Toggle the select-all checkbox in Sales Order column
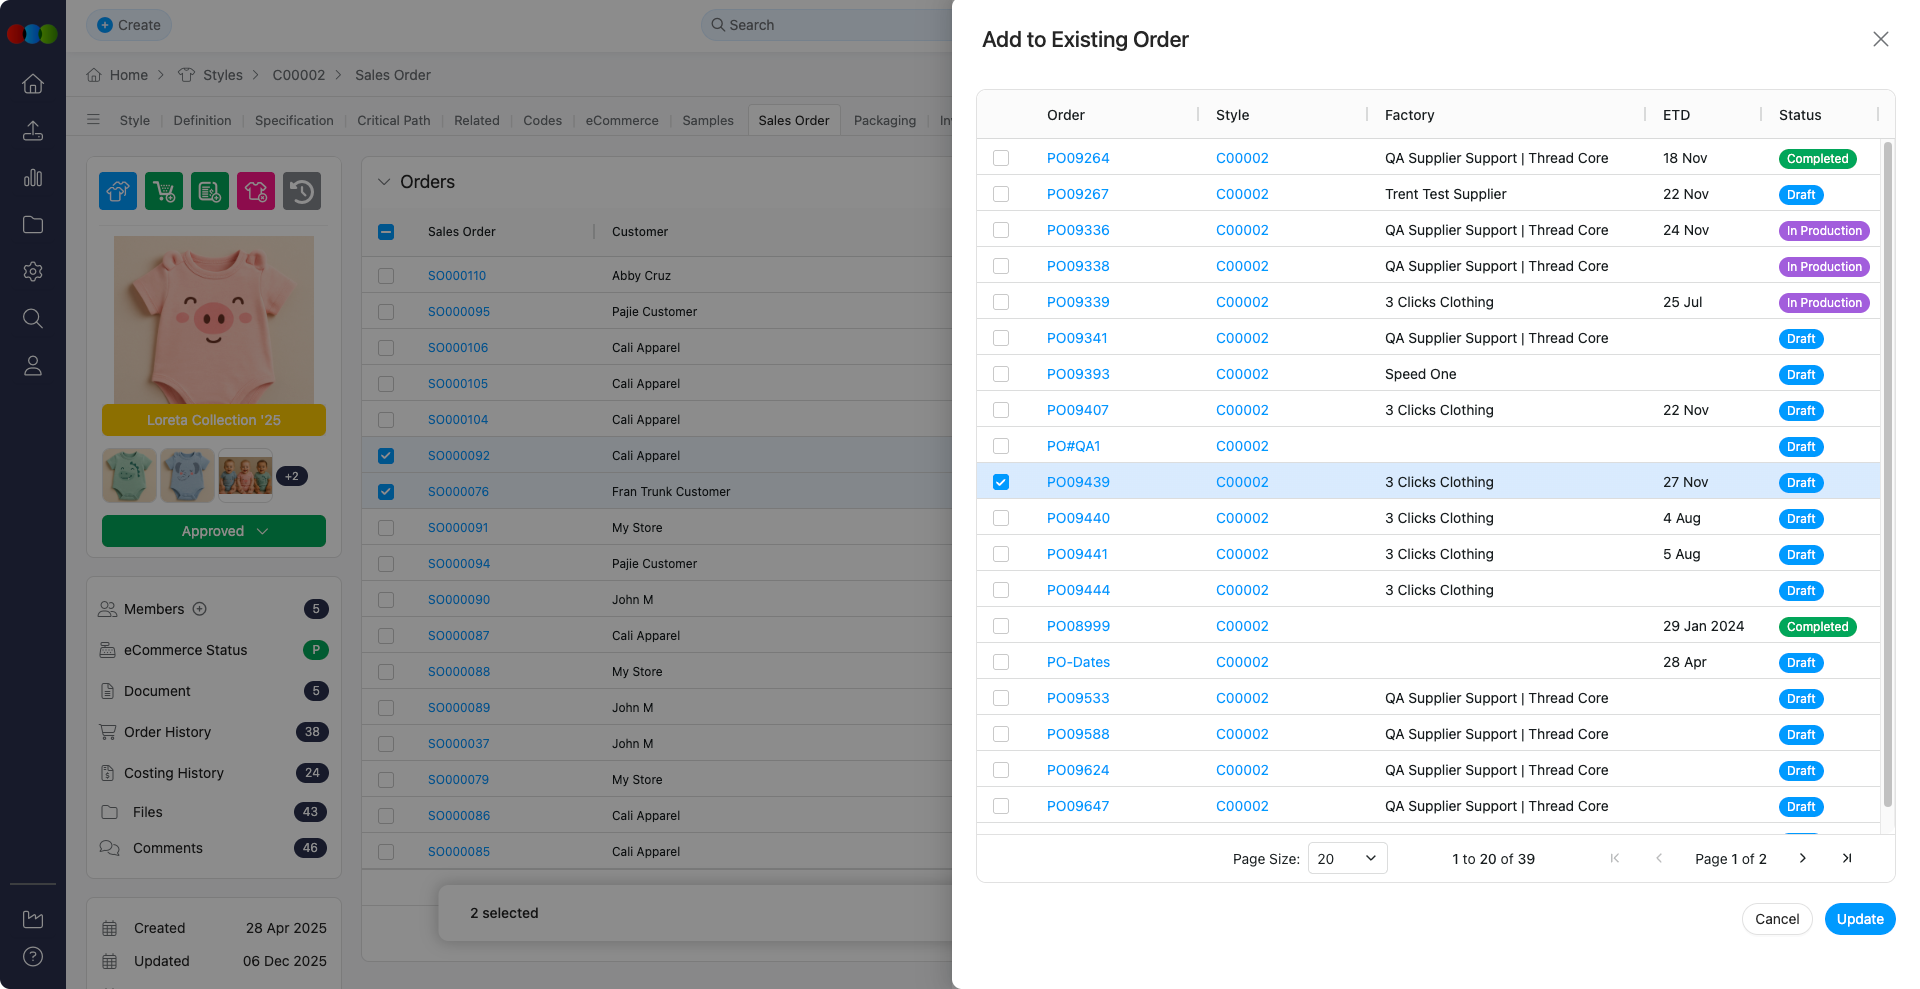The height and width of the screenshot is (989, 1920). point(386,231)
